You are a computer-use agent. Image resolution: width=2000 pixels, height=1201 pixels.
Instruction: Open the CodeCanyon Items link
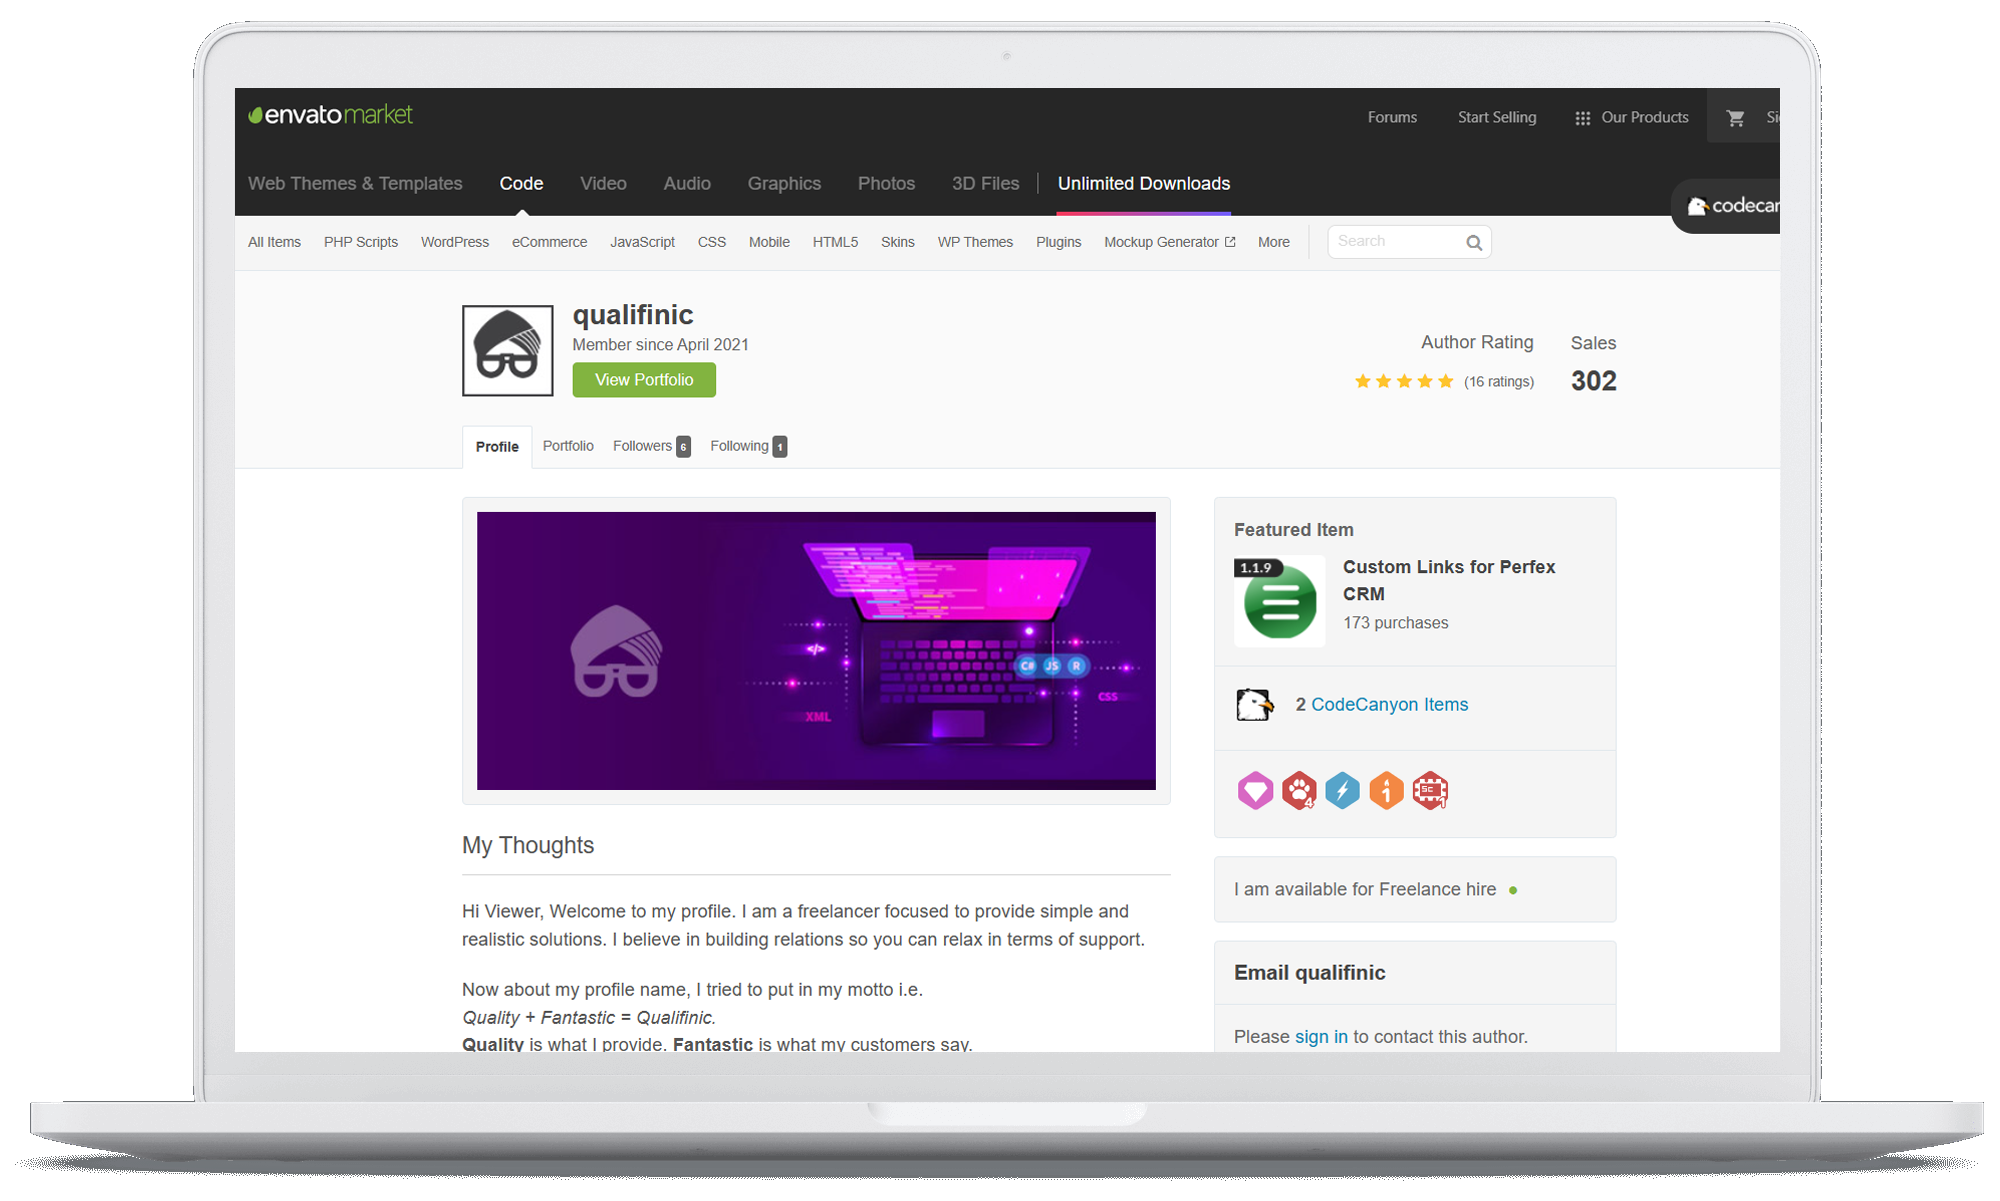coord(1388,705)
